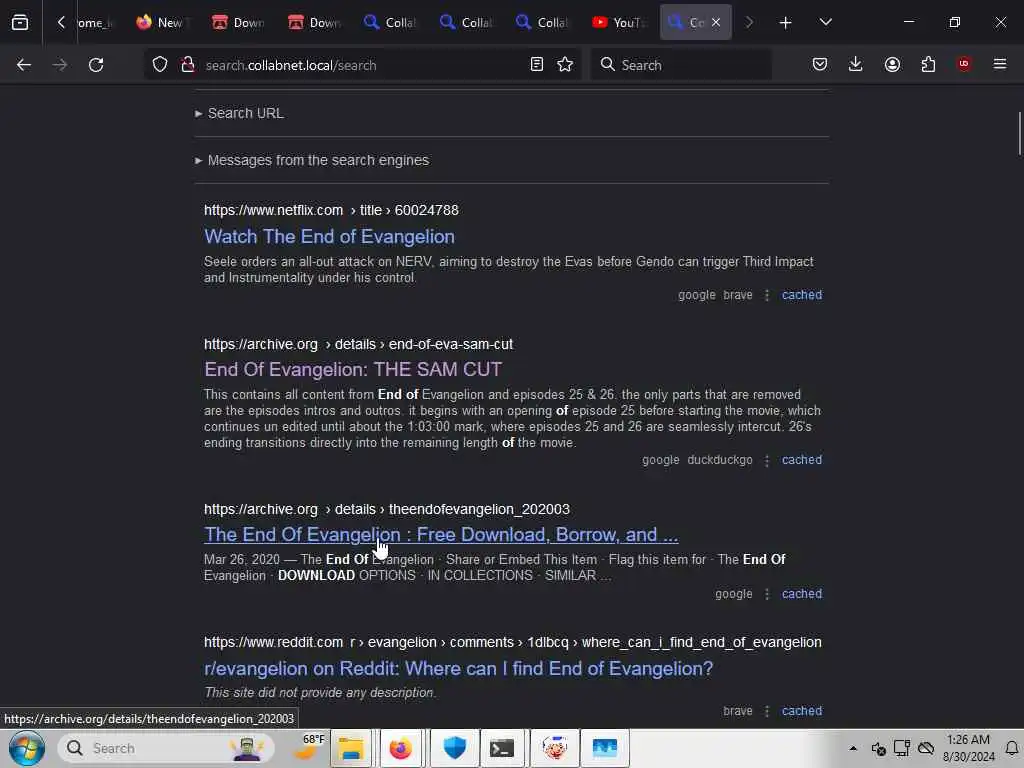The width and height of the screenshot is (1024, 768).
Task: Open r/evangelion on Reddit result link
Action: pos(458,668)
